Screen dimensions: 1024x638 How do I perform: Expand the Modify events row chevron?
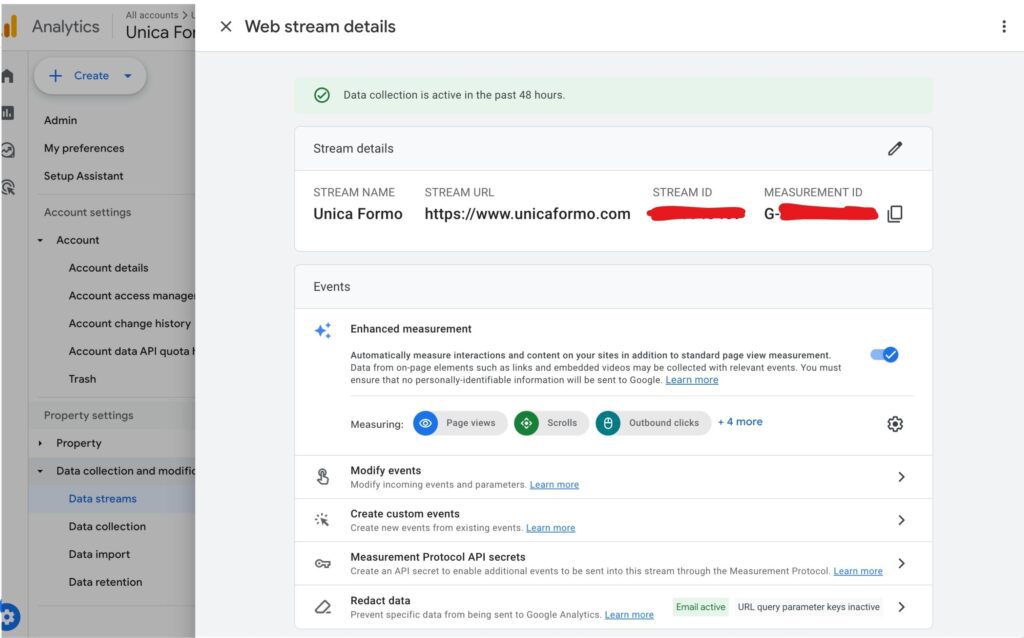point(900,477)
